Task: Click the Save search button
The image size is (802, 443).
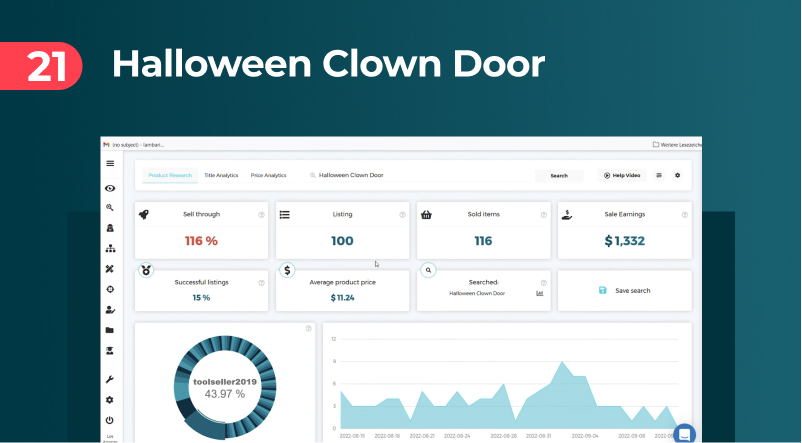Action: click(625, 291)
